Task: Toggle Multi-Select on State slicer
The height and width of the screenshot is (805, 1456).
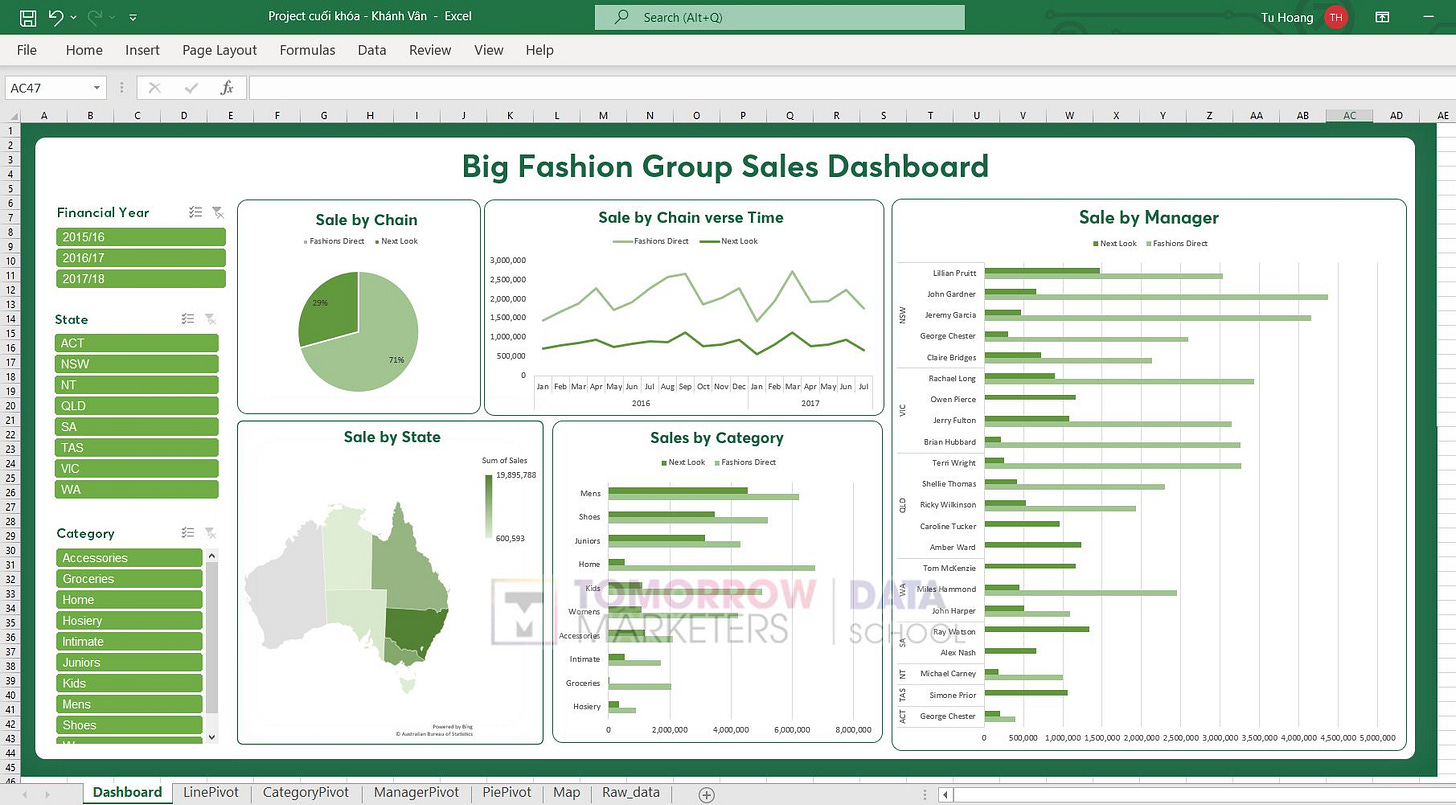Action: click(x=188, y=319)
